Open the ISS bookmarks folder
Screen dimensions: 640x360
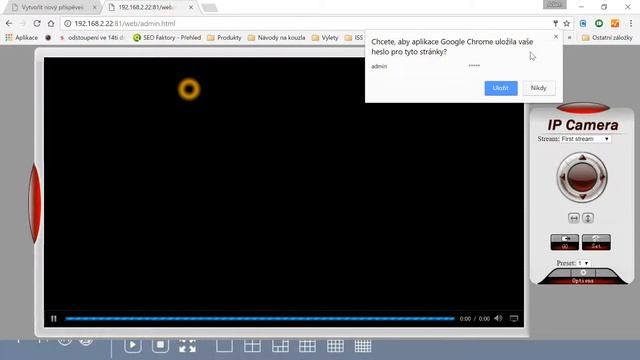tap(354, 38)
